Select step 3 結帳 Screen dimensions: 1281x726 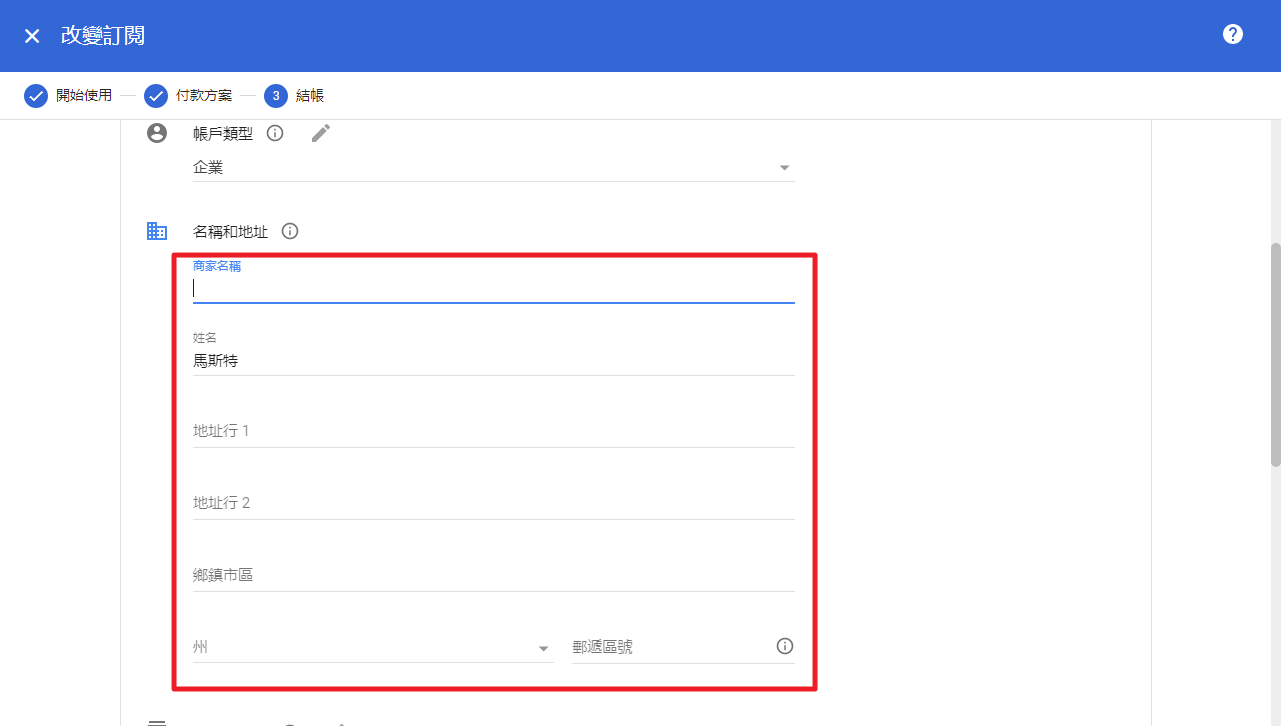pyautogui.click(x=294, y=96)
